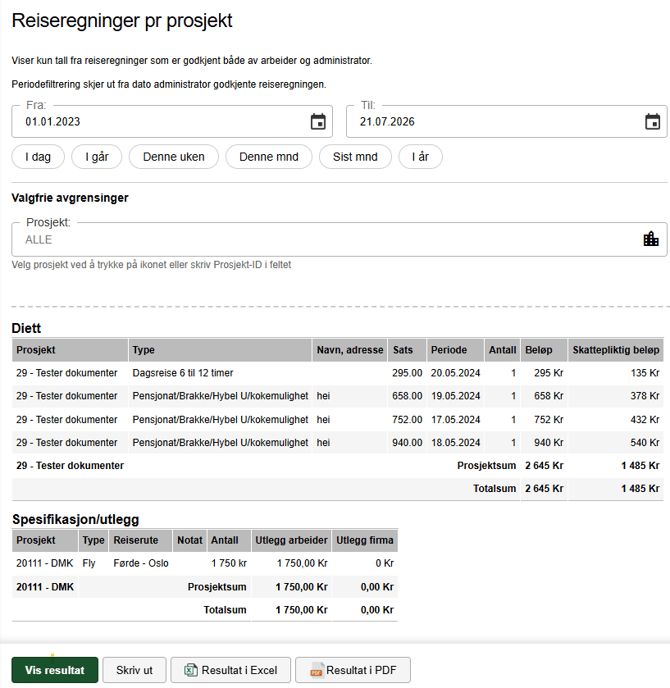This screenshot has height=688, width=670.
Task: Click the '20111 - DMK' Fly row cell
Action: click(x=45, y=563)
